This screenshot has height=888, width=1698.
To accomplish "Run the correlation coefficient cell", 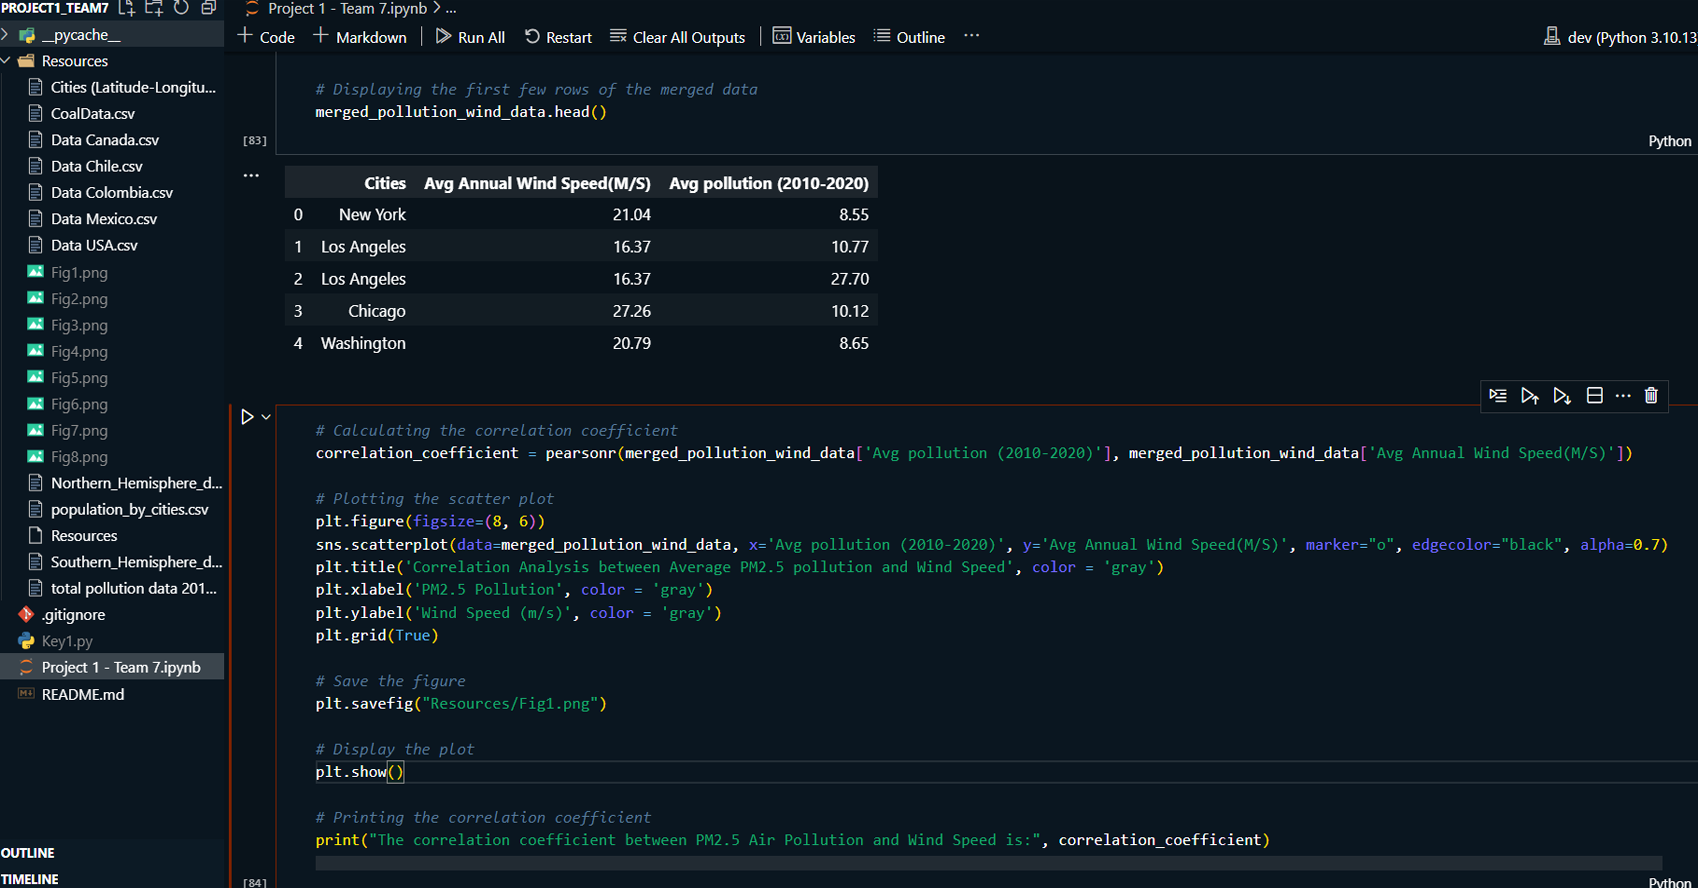I will click(247, 417).
